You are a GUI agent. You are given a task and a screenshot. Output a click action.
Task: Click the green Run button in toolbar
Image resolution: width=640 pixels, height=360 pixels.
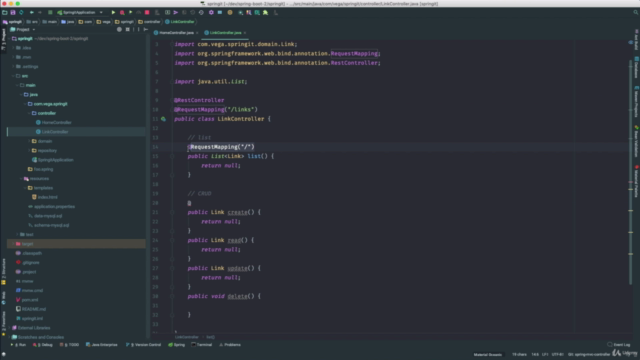tap(113, 13)
